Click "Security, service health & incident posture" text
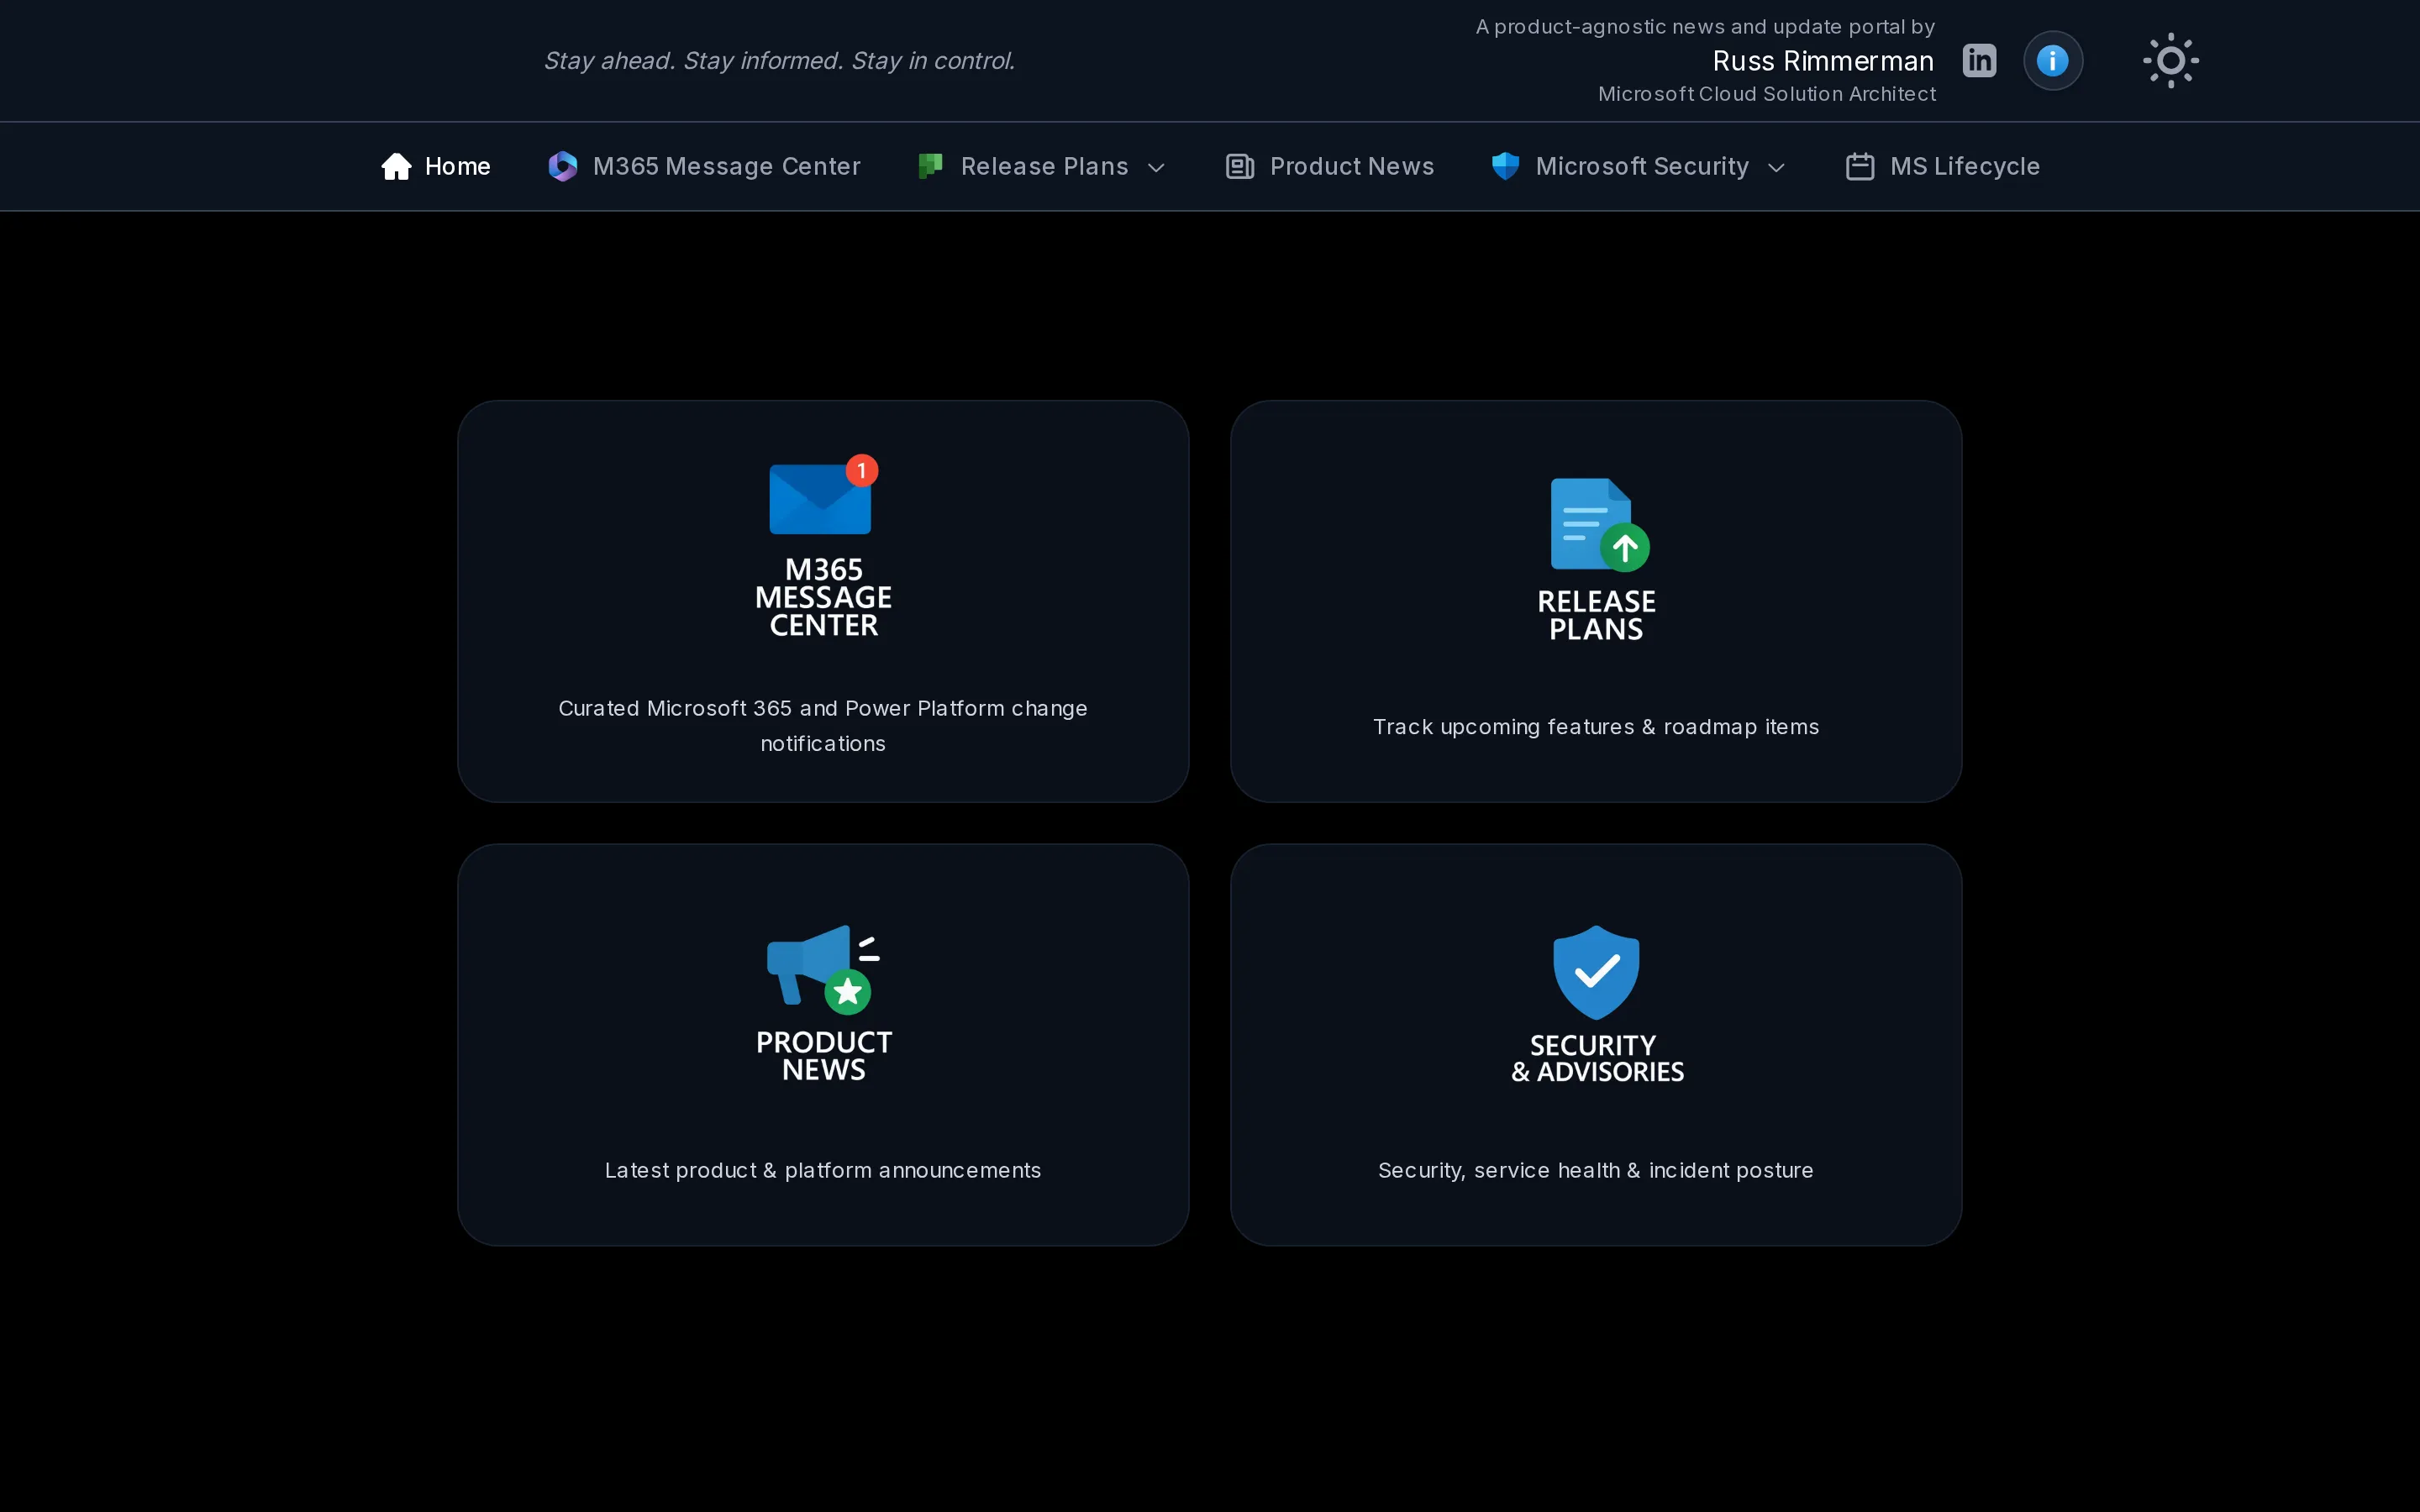Image resolution: width=2420 pixels, height=1512 pixels. click(1596, 1170)
